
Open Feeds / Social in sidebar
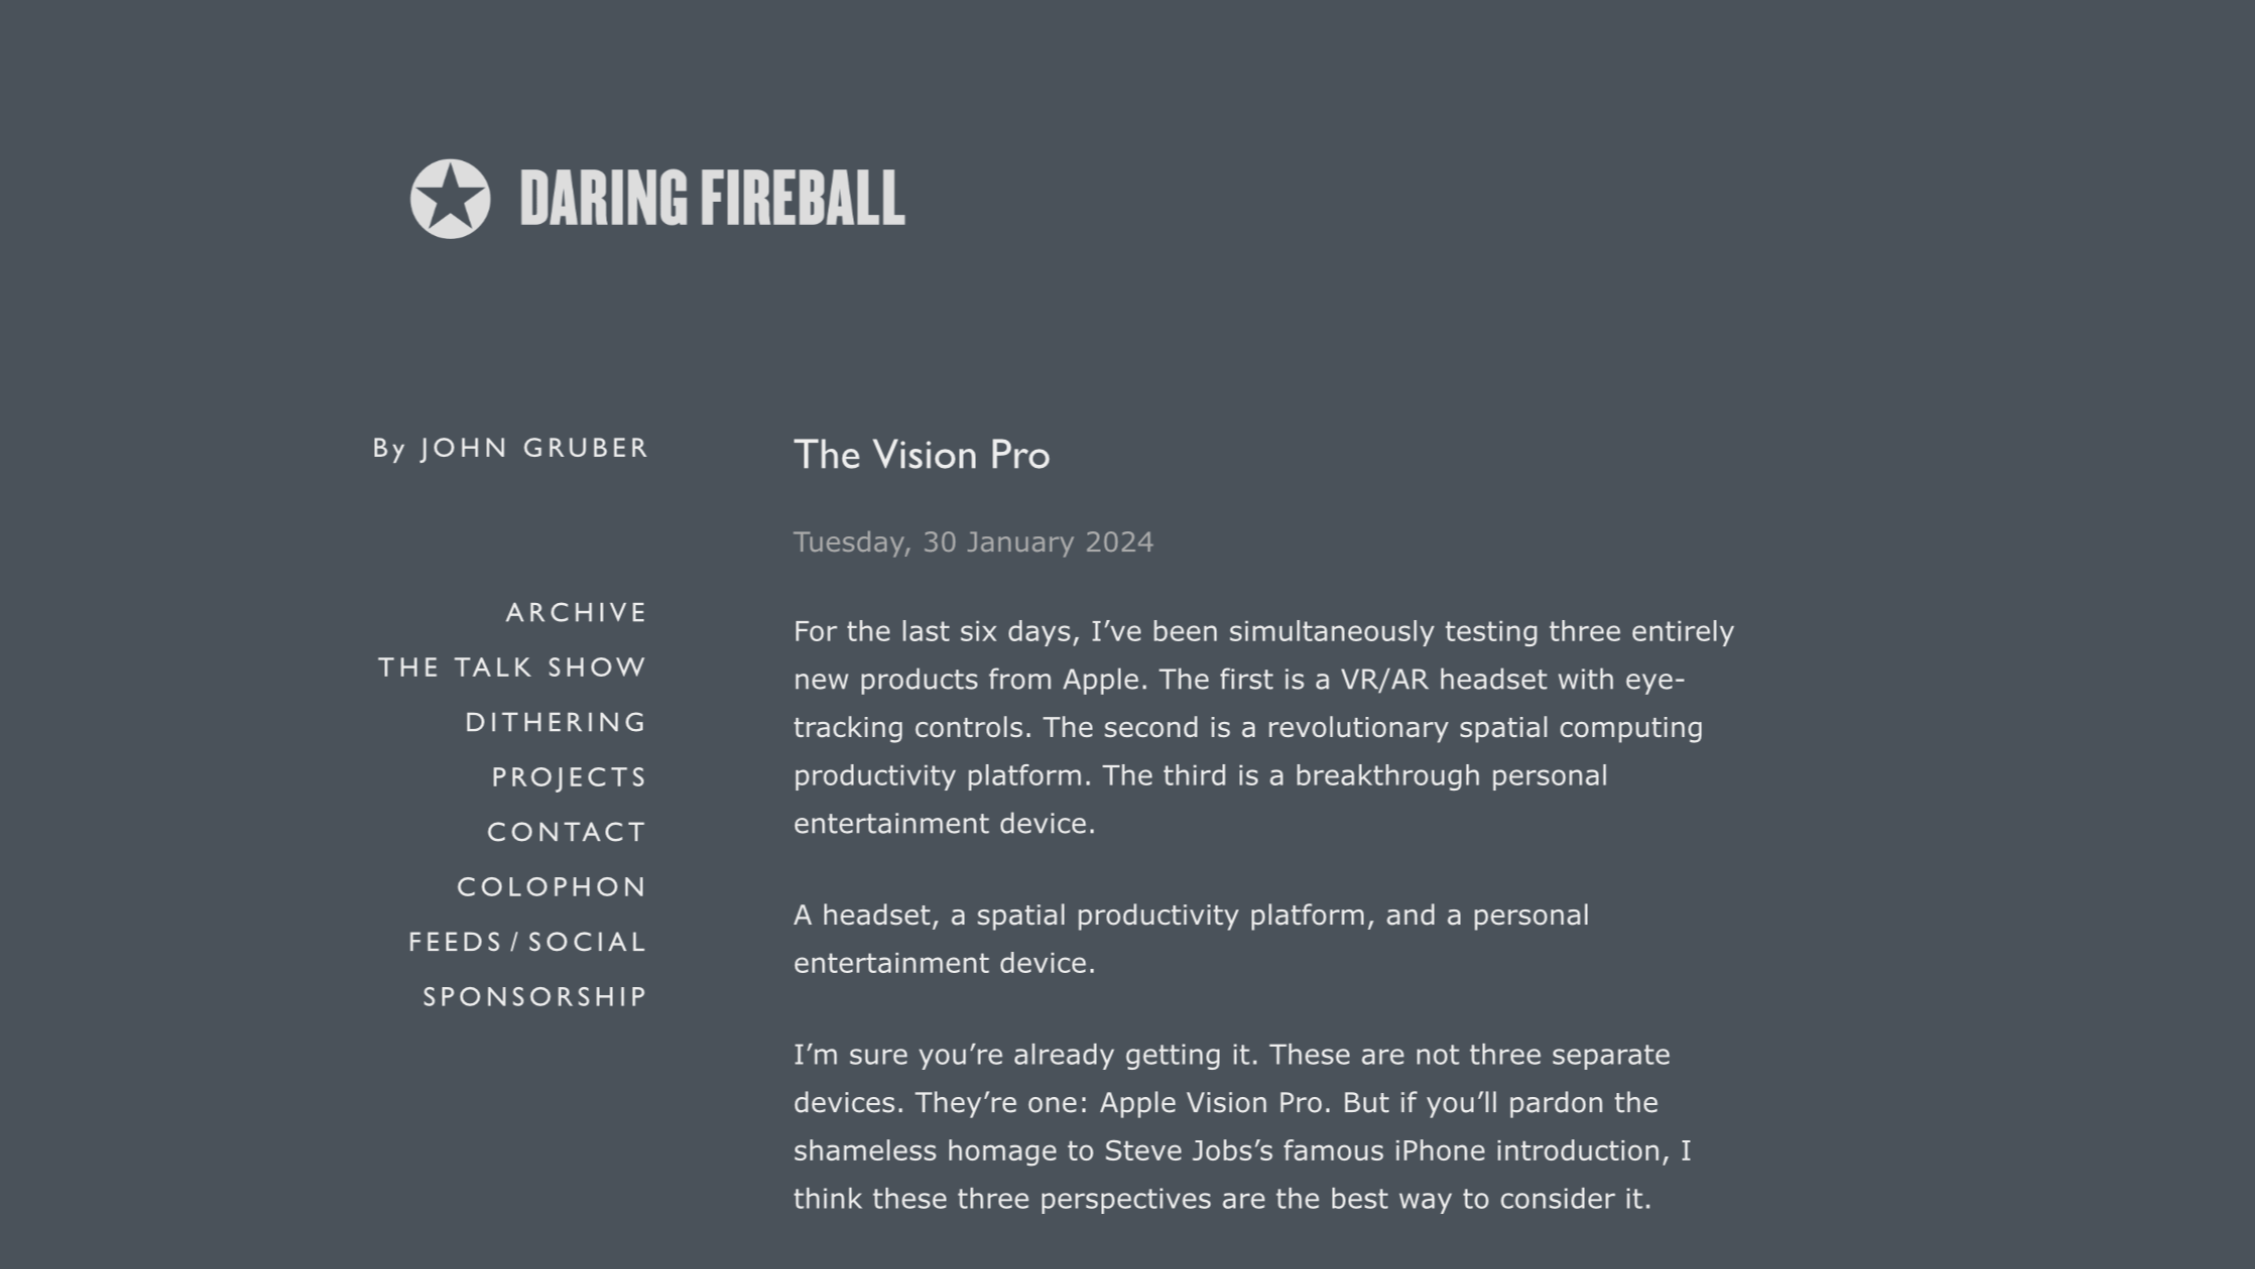pyautogui.click(x=527, y=942)
